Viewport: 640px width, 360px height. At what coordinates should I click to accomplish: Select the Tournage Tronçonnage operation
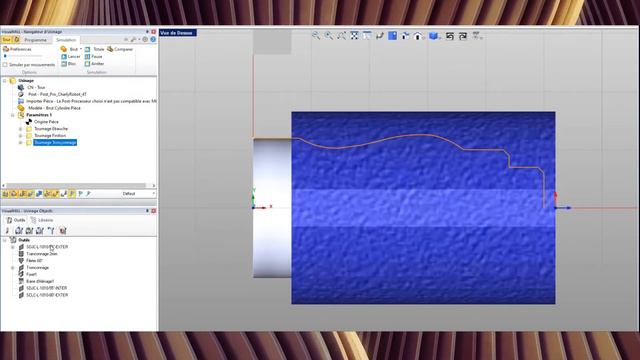point(55,142)
